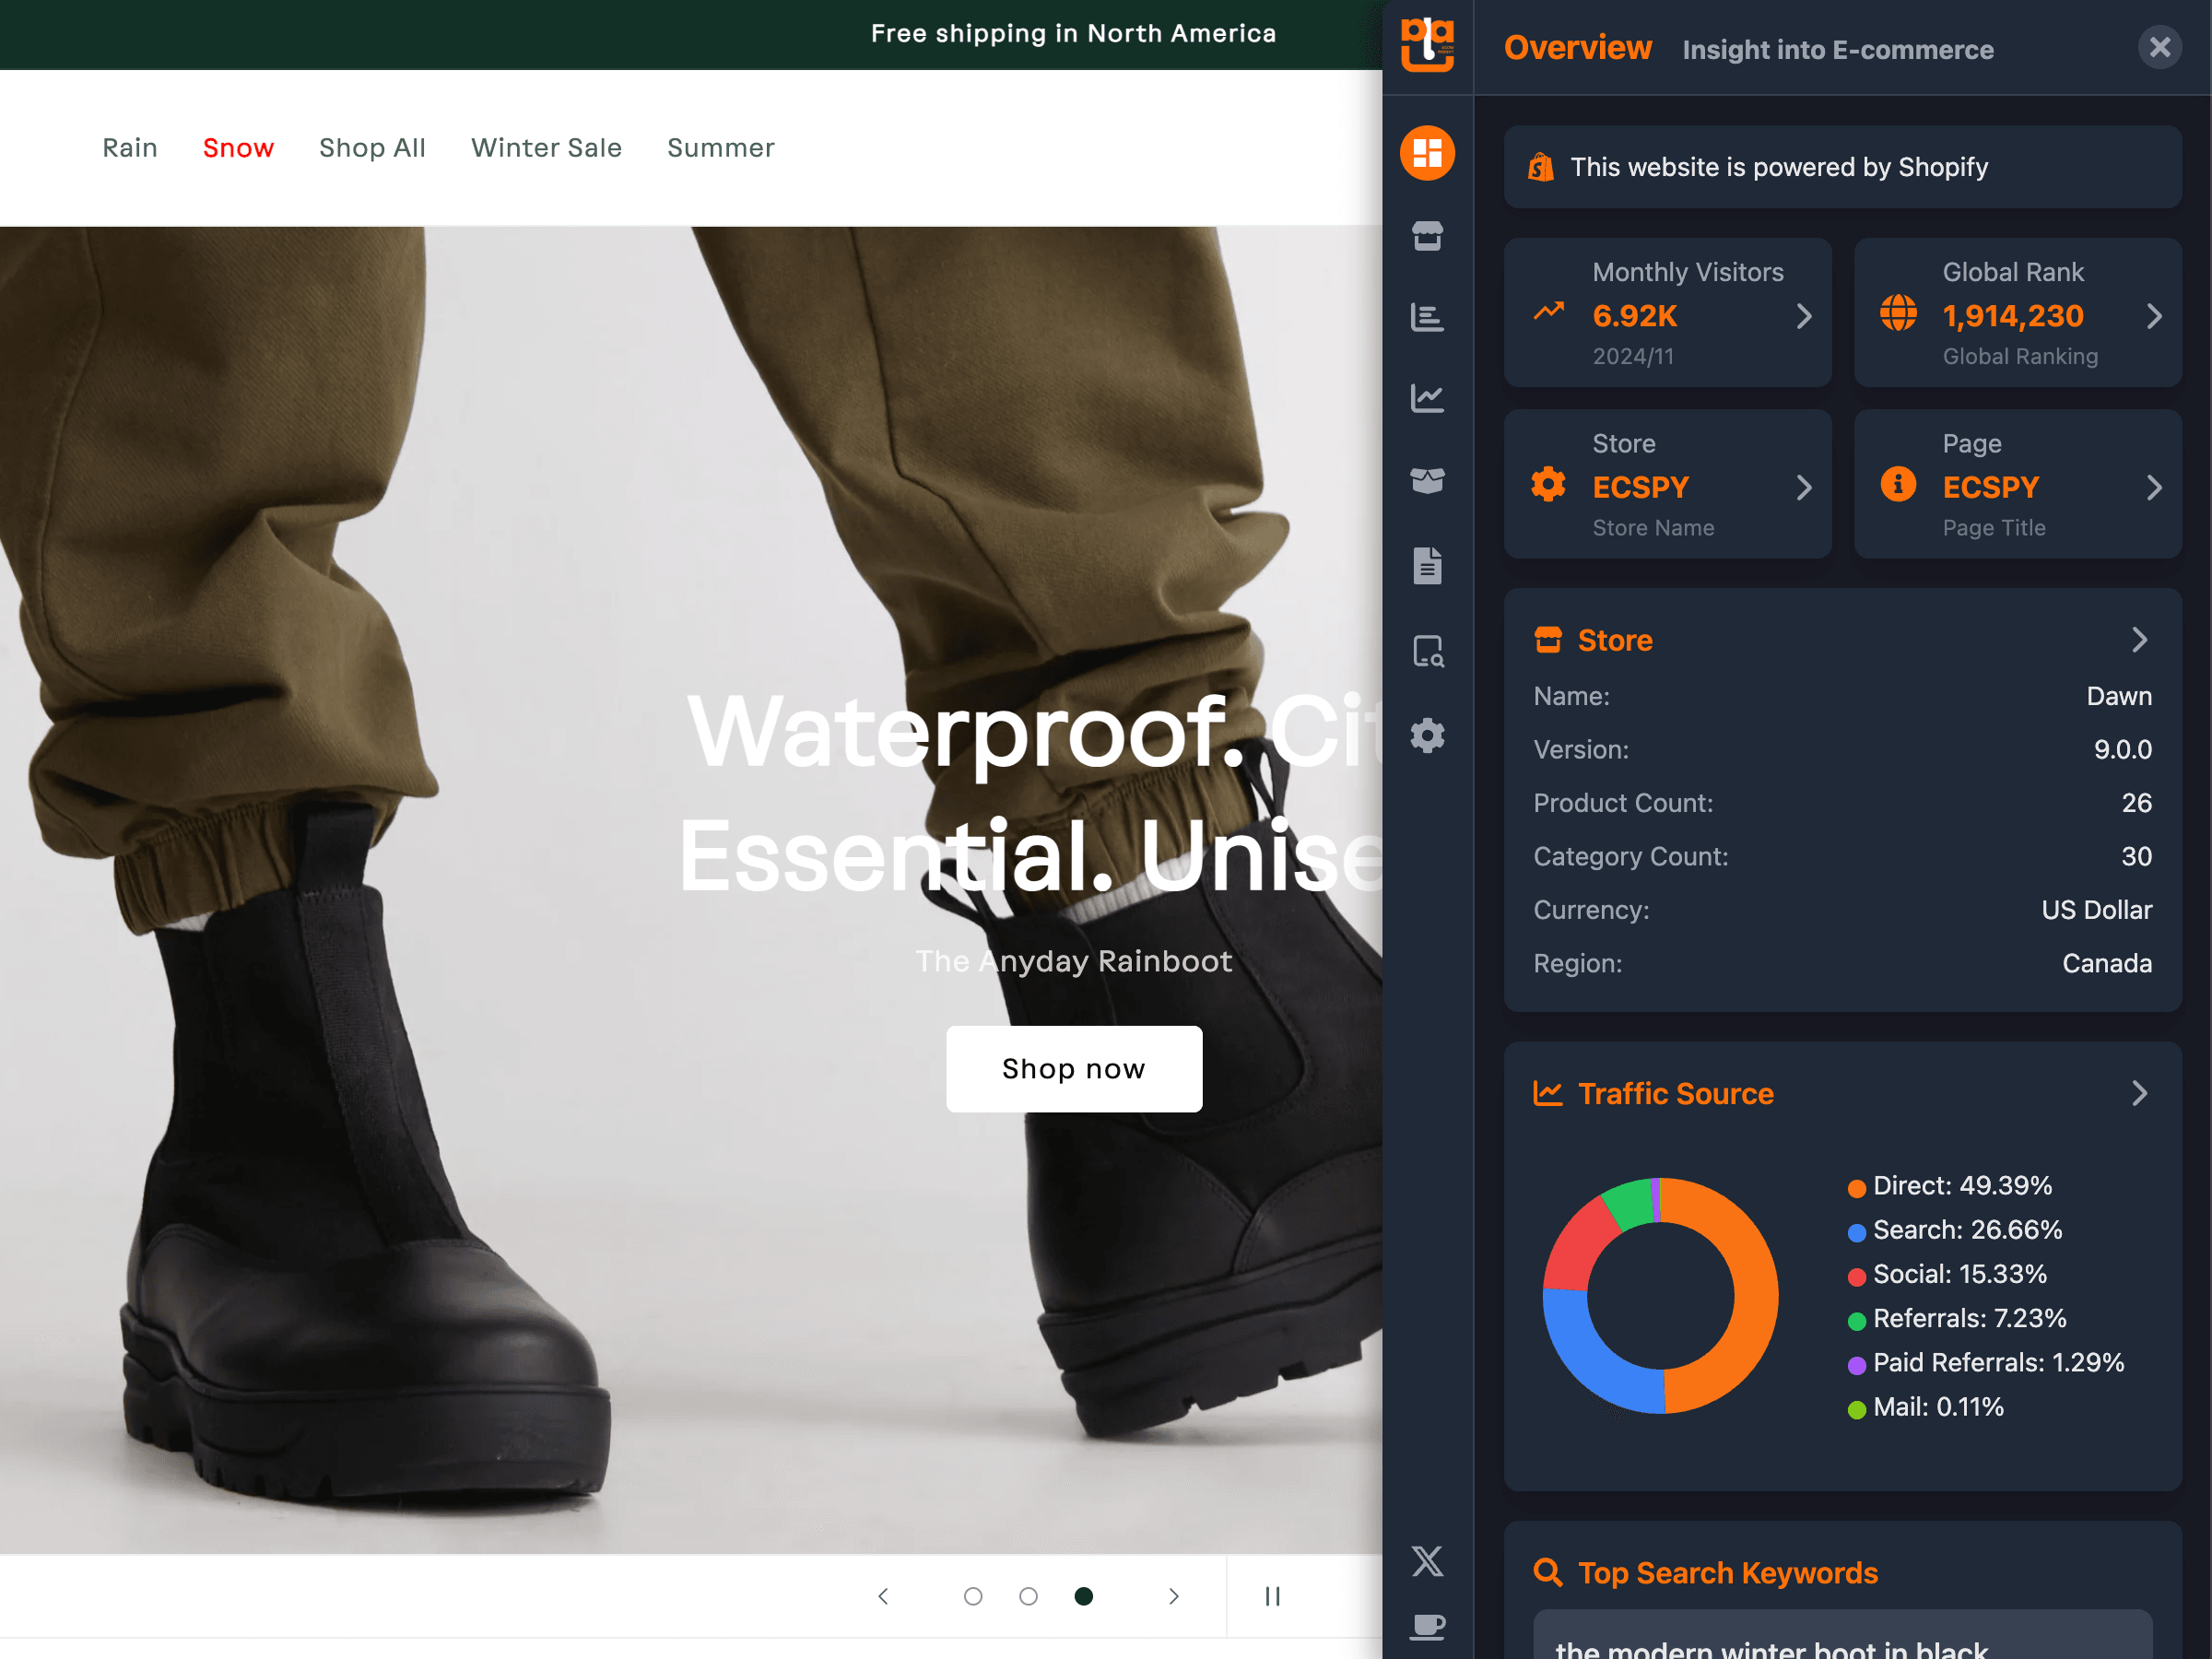Click the X social media icon in sidebar
The image size is (2212, 1659).
point(1427,1558)
